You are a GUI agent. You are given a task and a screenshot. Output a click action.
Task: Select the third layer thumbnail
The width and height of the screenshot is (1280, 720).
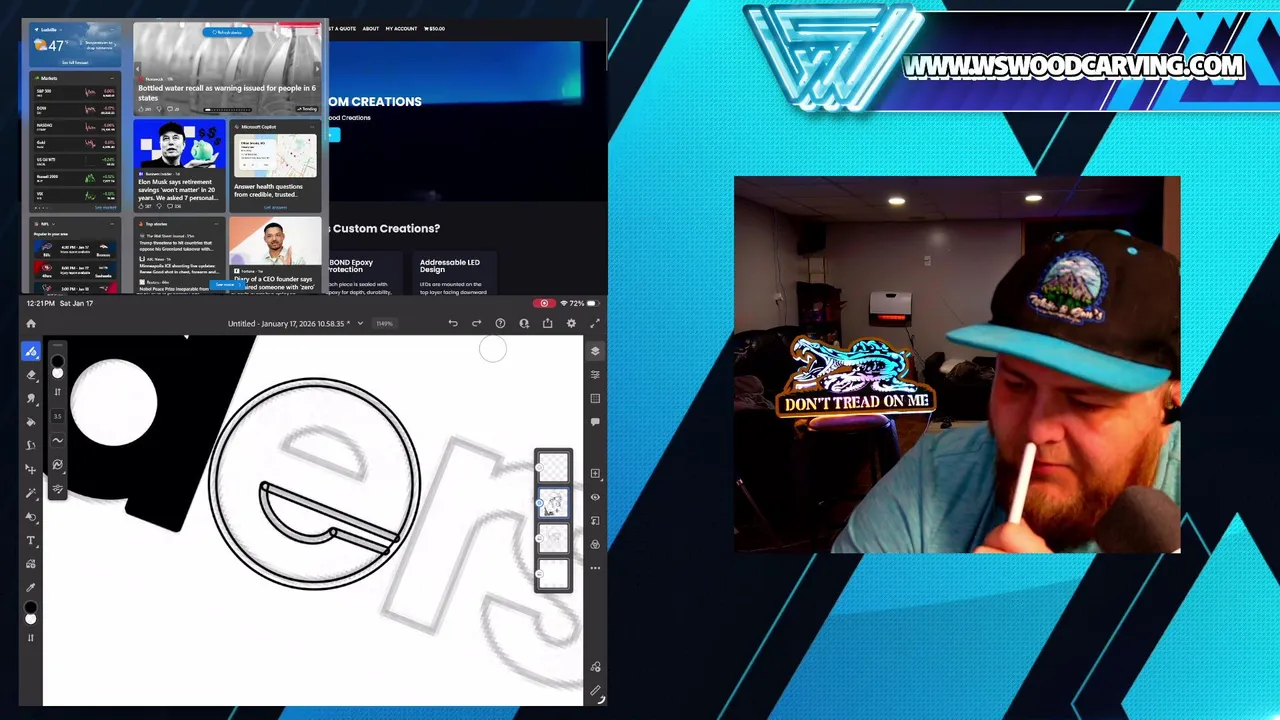pyautogui.click(x=553, y=538)
